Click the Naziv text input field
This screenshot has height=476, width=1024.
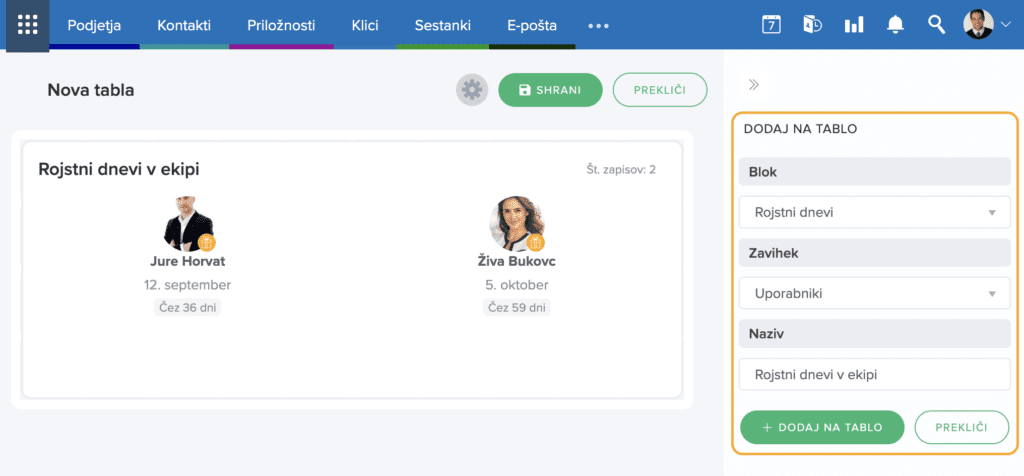pyautogui.click(x=875, y=374)
